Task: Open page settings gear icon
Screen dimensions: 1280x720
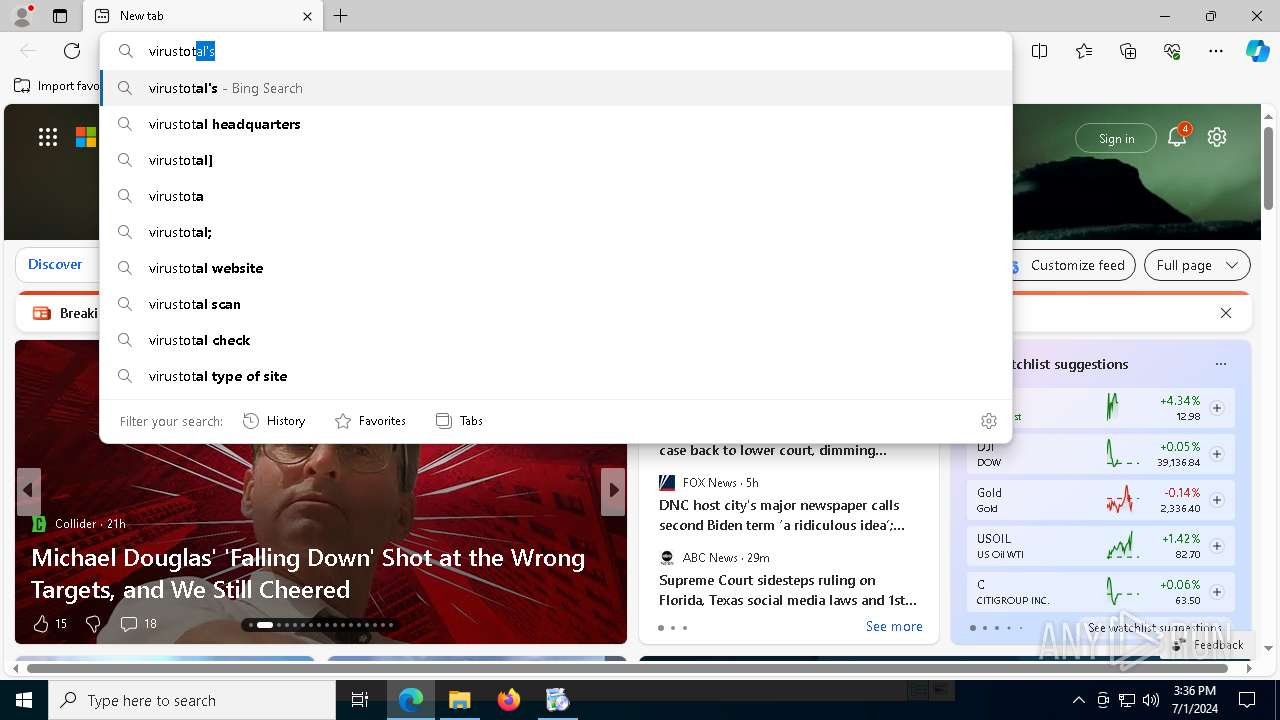Action: [1217, 138]
